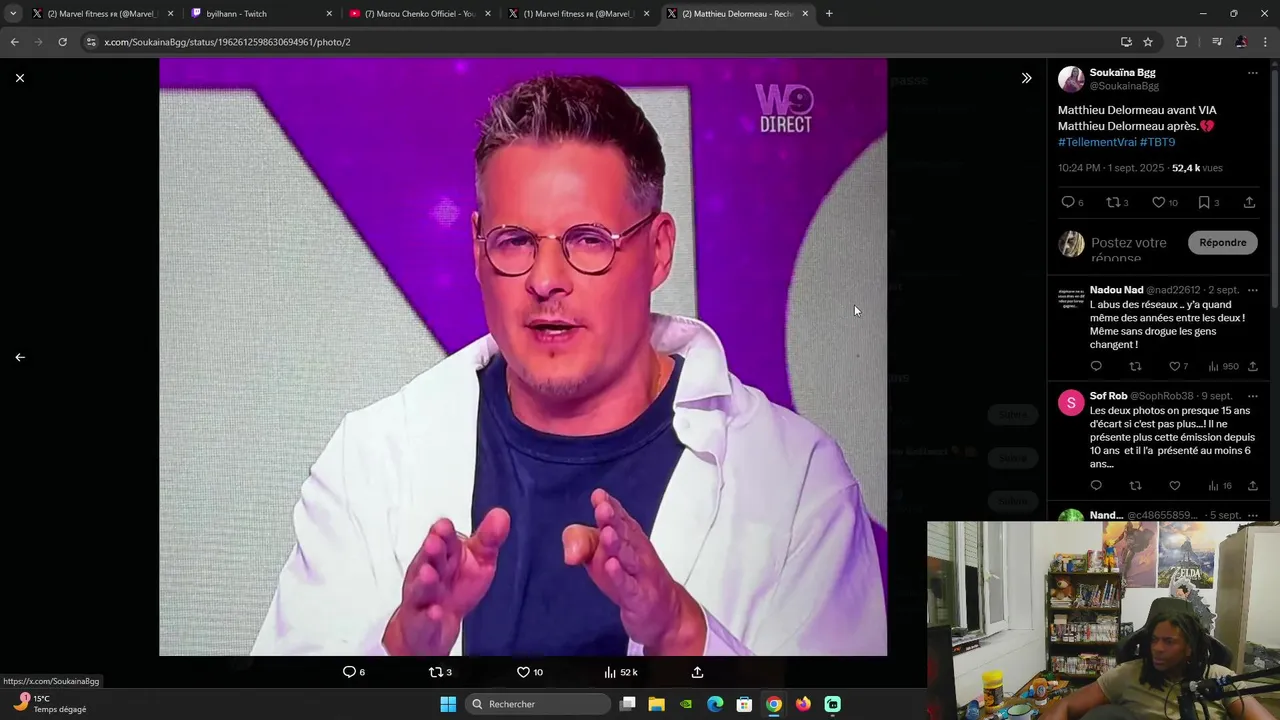Open the Chrome three-dot menu
The image size is (1280, 720).
(x=1266, y=42)
